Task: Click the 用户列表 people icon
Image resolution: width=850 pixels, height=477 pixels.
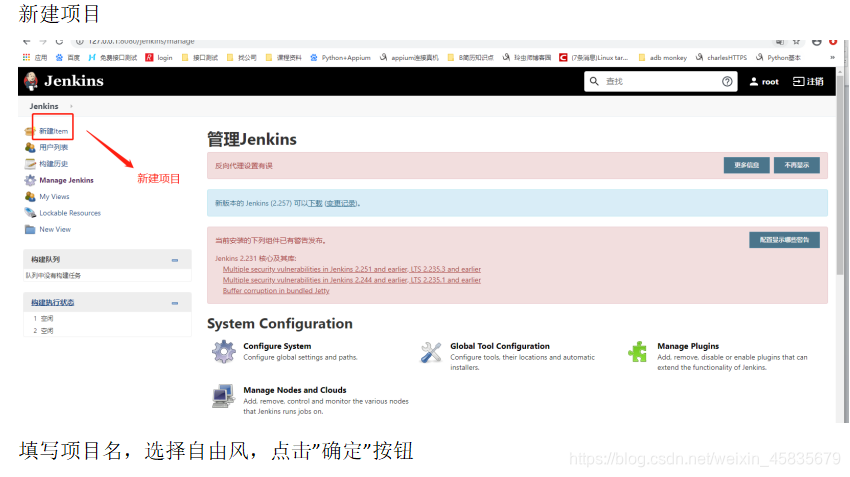Action: (30, 147)
